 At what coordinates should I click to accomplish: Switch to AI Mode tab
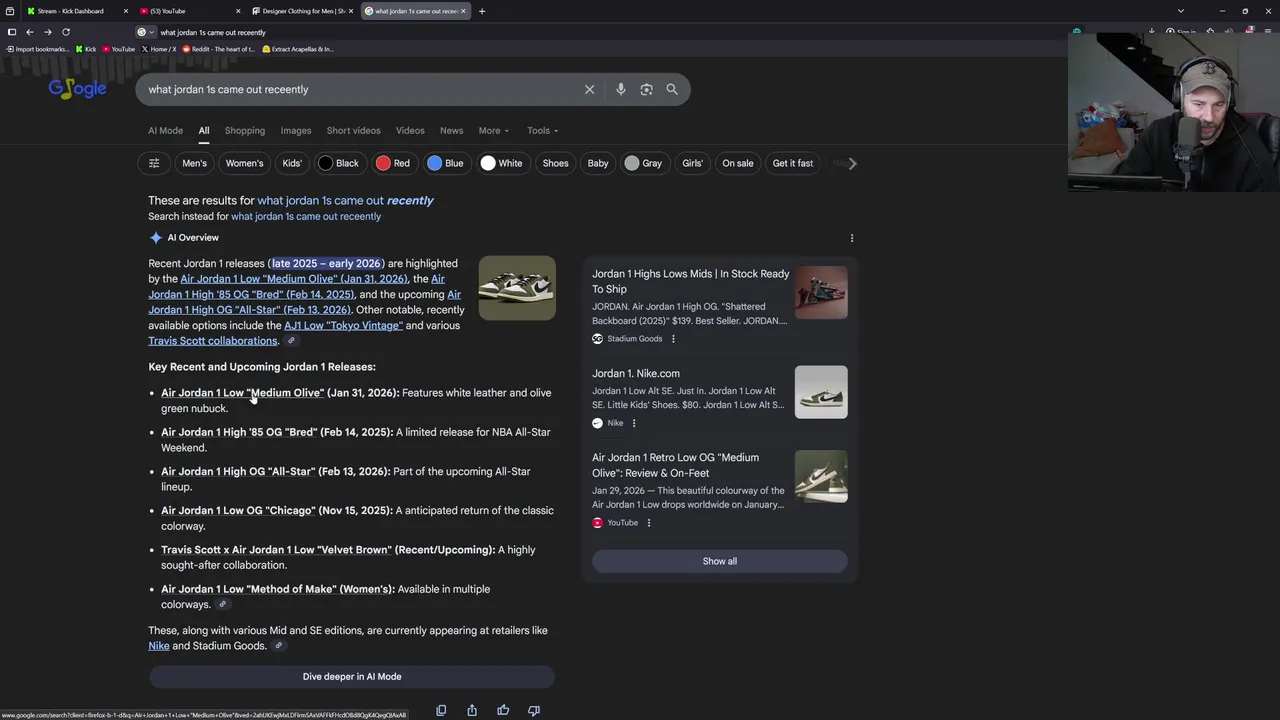point(165,131)
